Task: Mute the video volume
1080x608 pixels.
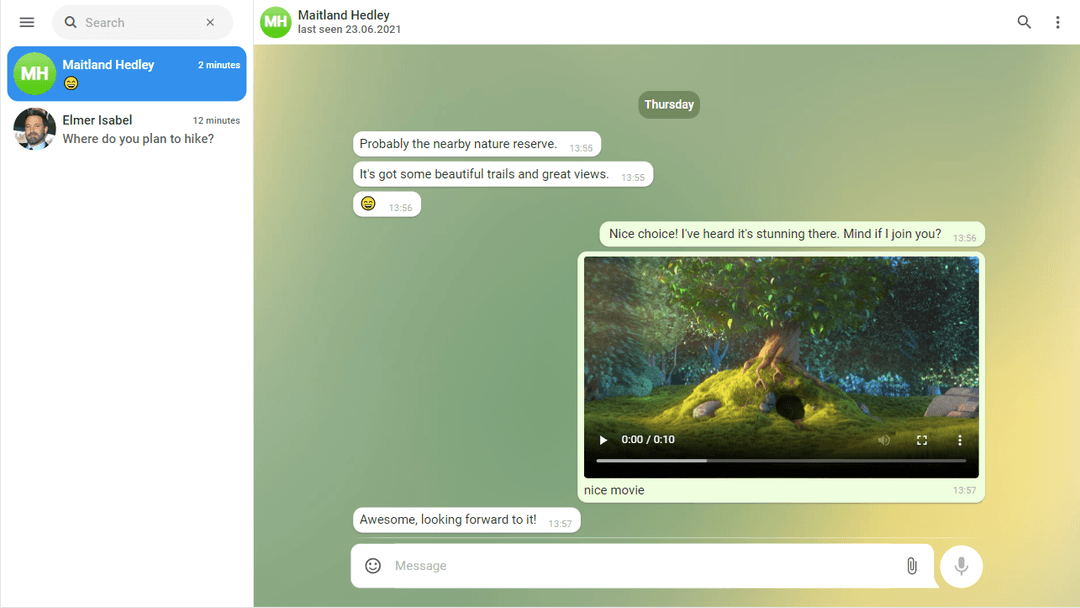Action: (884, 440)
